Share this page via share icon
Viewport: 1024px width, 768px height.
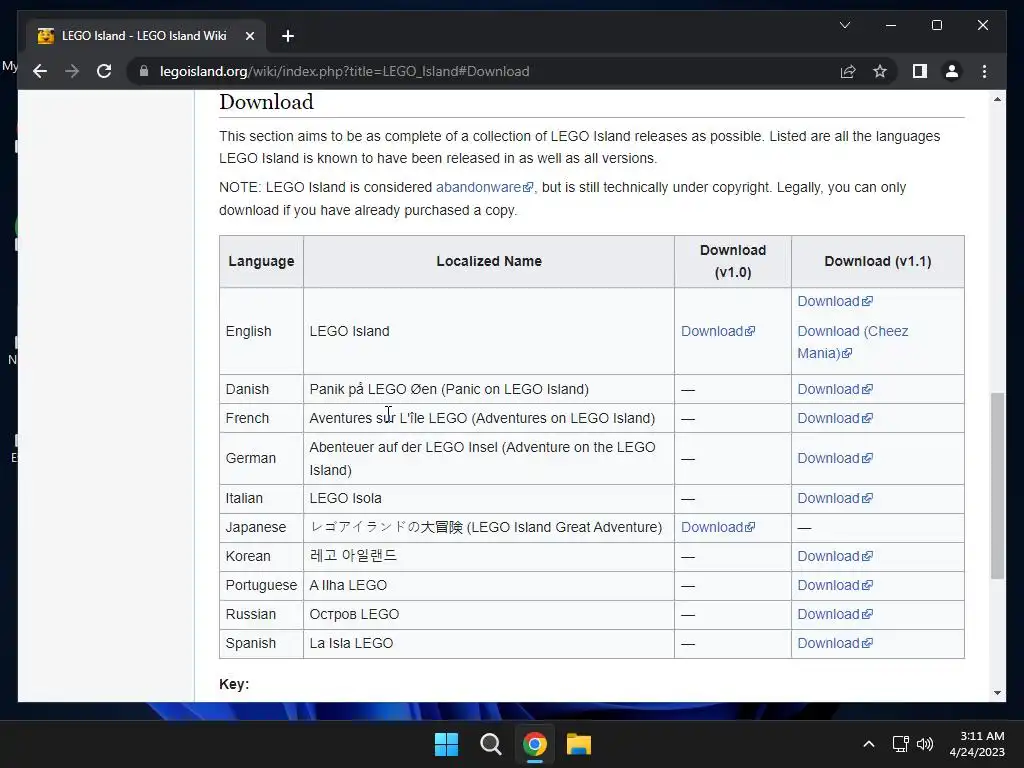pyautogui.click(x=848, y=71)
